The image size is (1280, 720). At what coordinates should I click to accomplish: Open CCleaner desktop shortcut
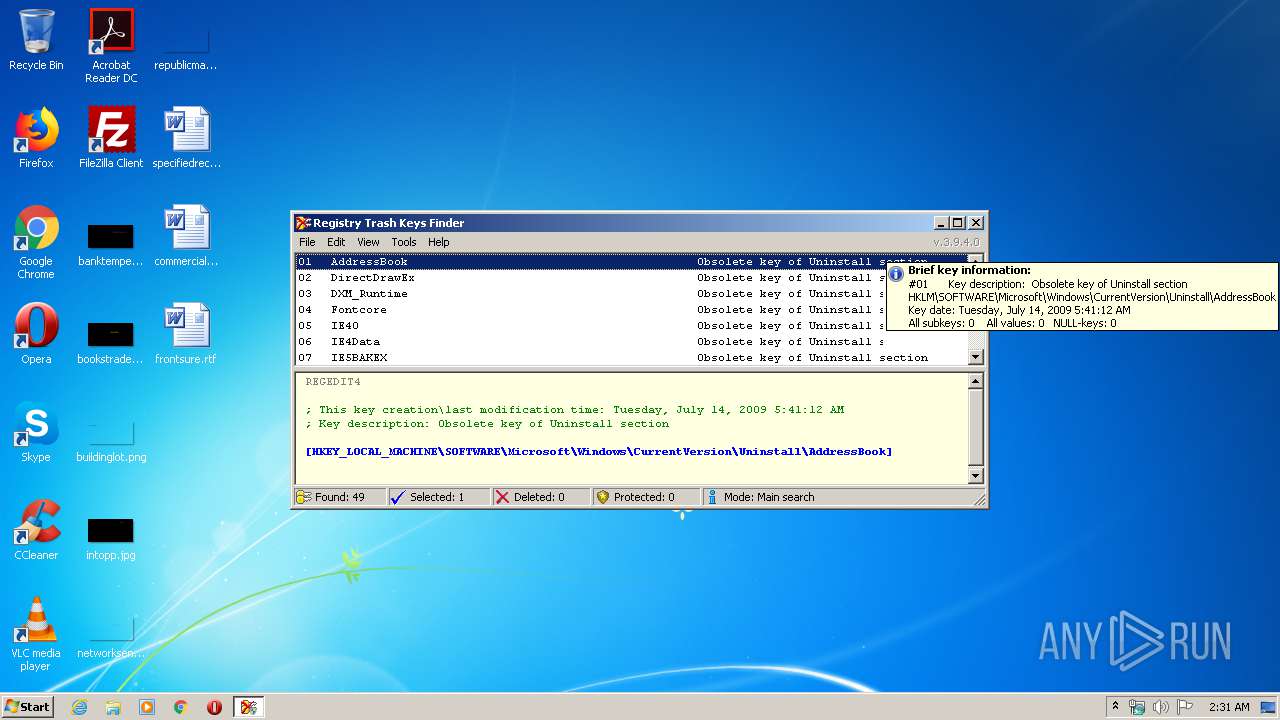pos(36,530)
